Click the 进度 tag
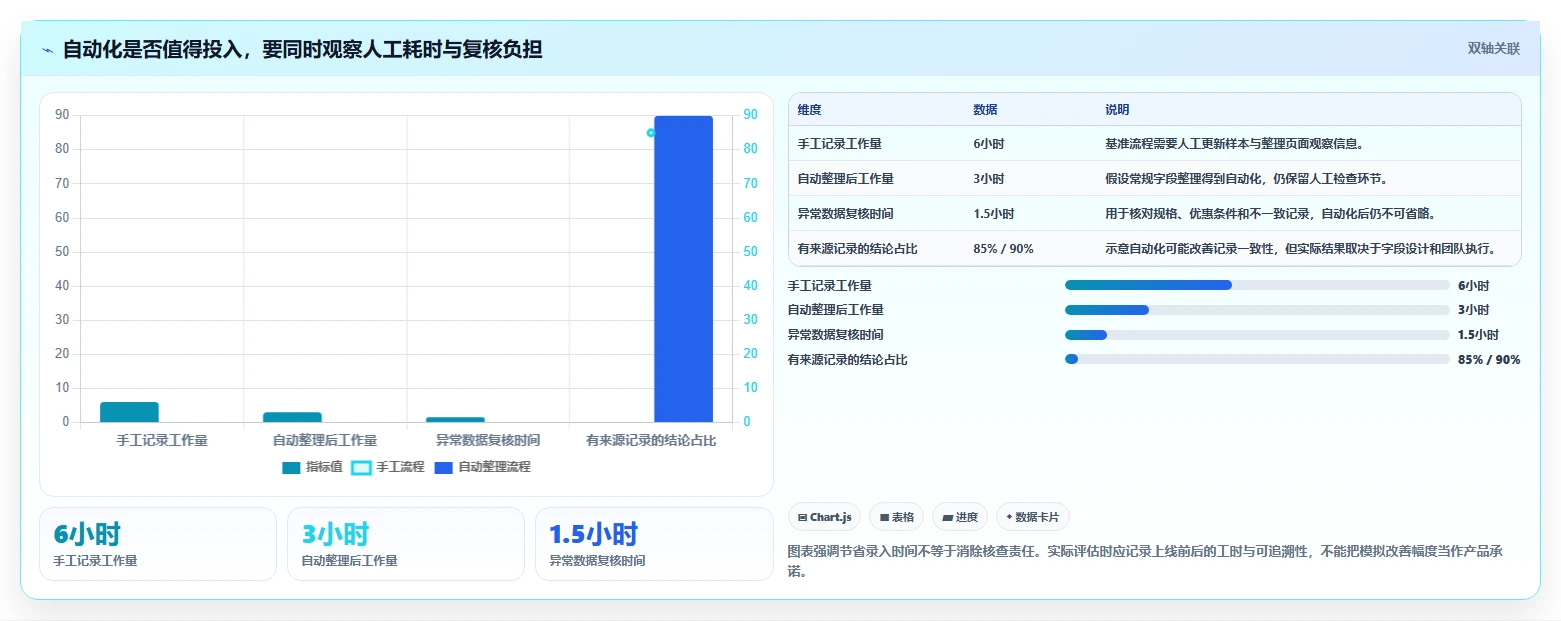The height and width of the screenshot is (621, 1561). pos(960,517)
